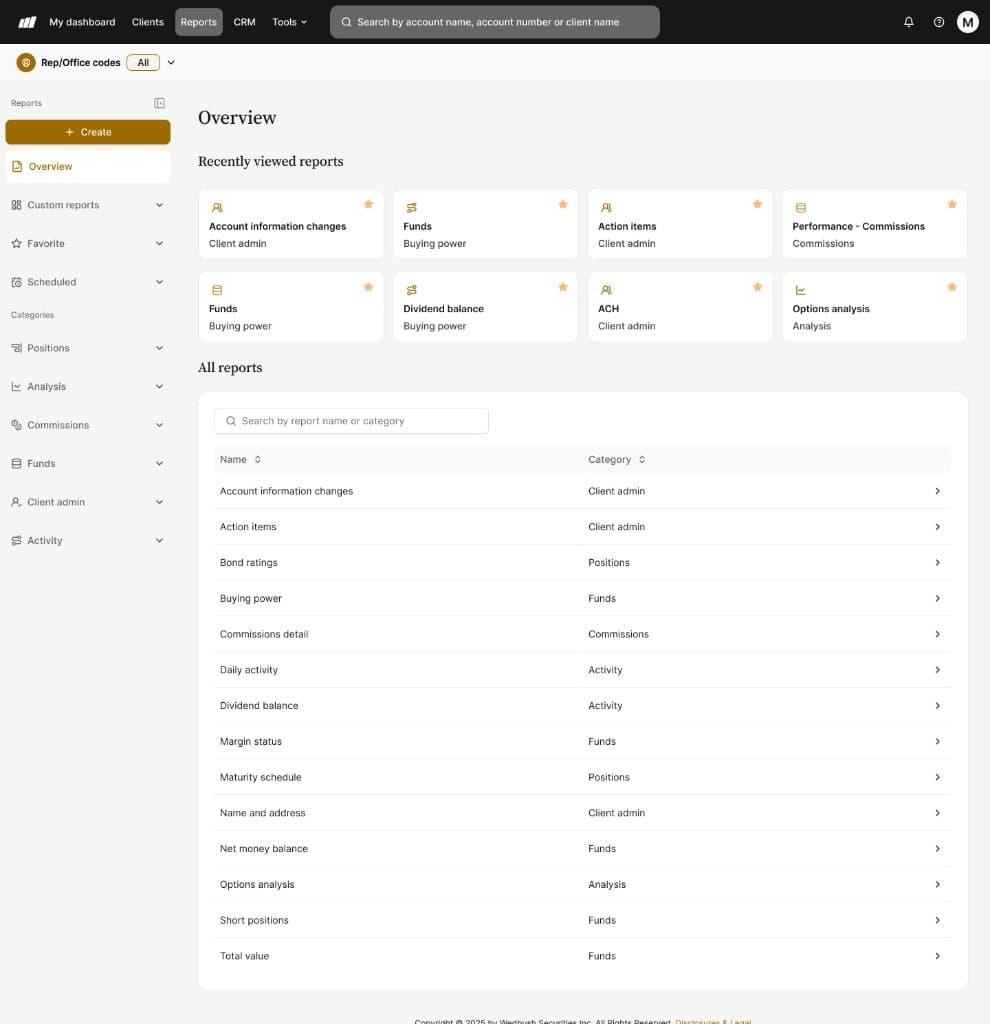Open the Margin status report row

point(583,741)
